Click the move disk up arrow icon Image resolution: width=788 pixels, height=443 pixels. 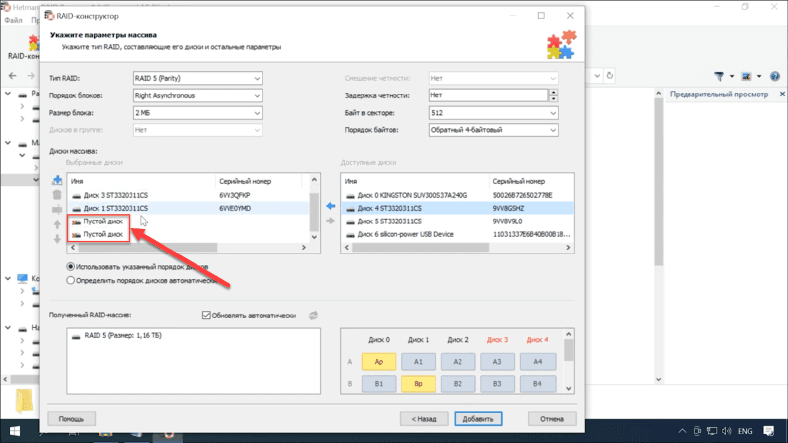click(x=57, y=224)
